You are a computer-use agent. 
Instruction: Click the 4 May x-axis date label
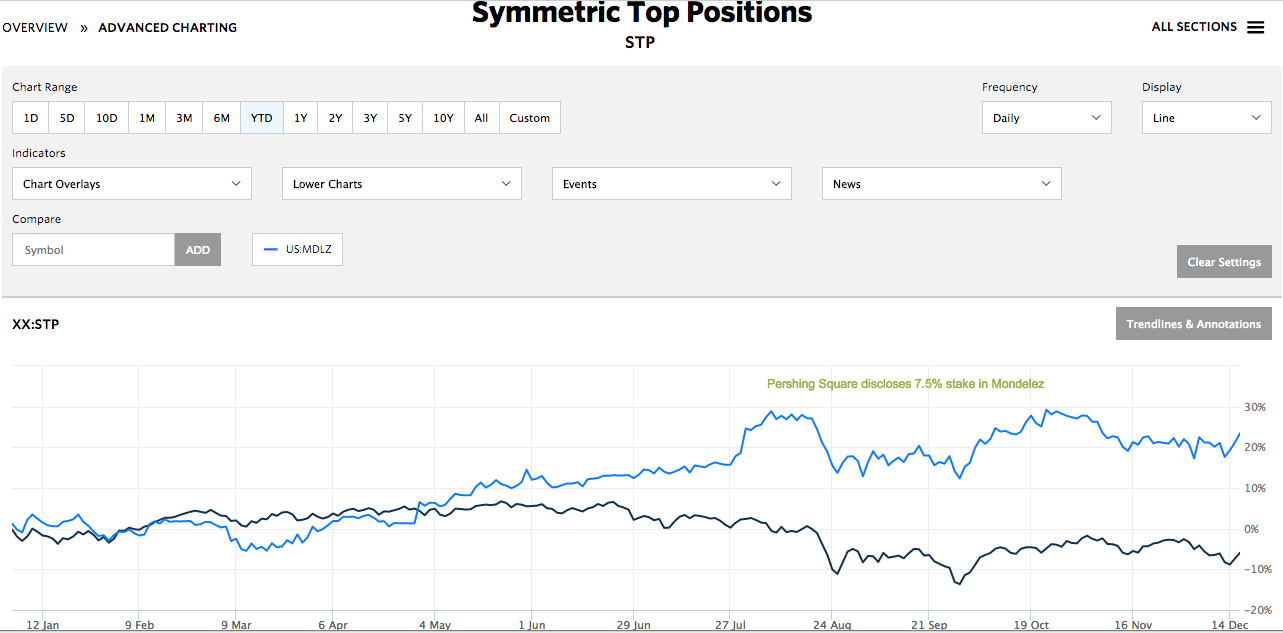click(435, 625)
